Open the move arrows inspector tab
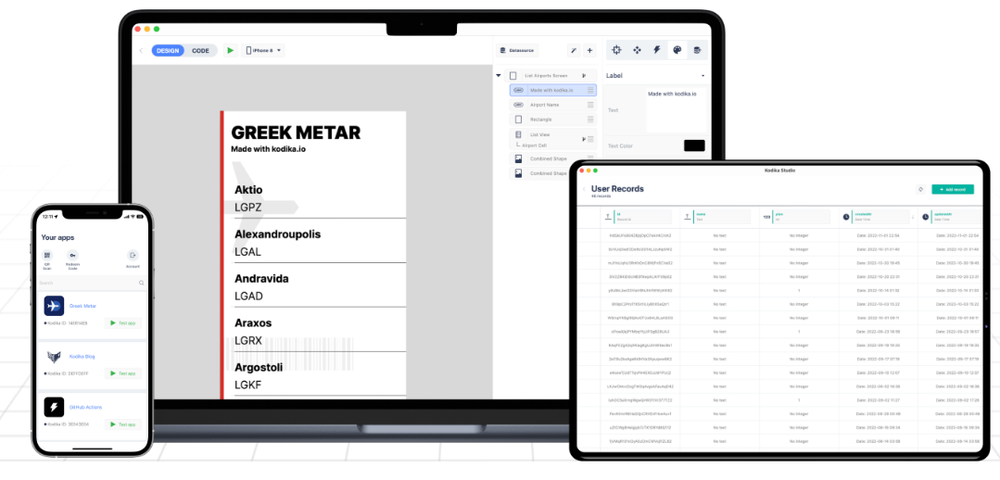The width and height of the screenshot is (1000, 480). 636,50
